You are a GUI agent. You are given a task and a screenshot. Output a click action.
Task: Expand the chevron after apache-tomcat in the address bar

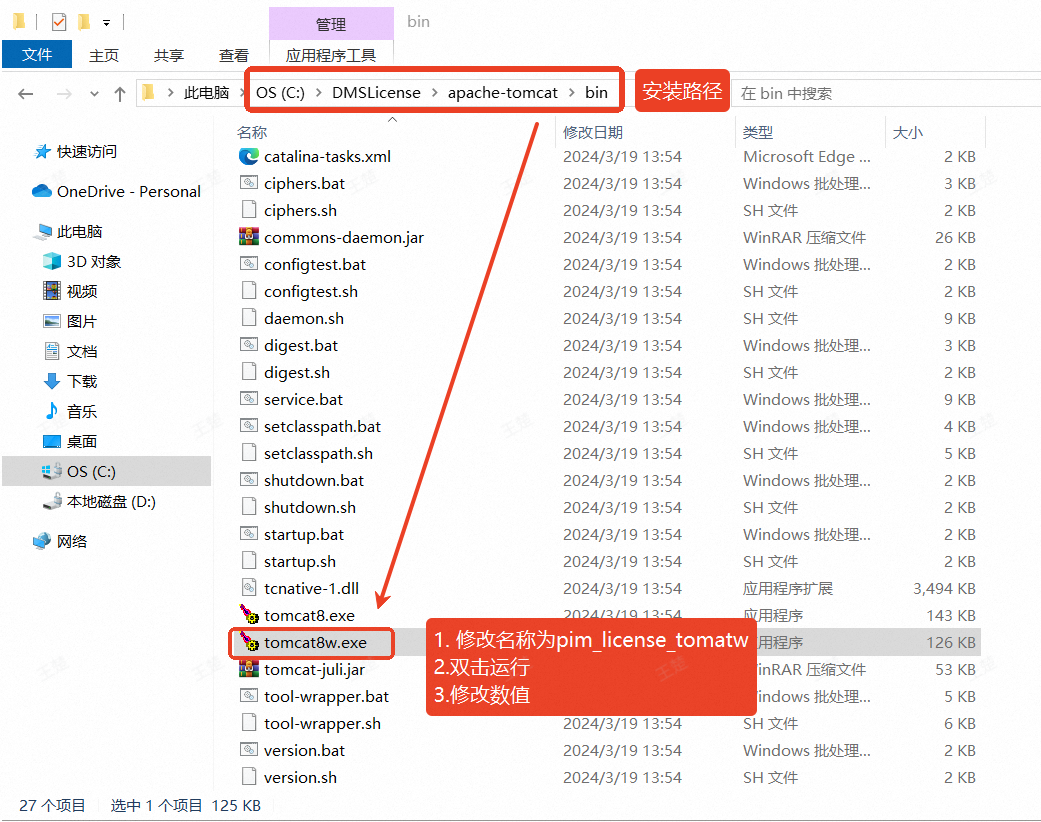coord(572,92)
